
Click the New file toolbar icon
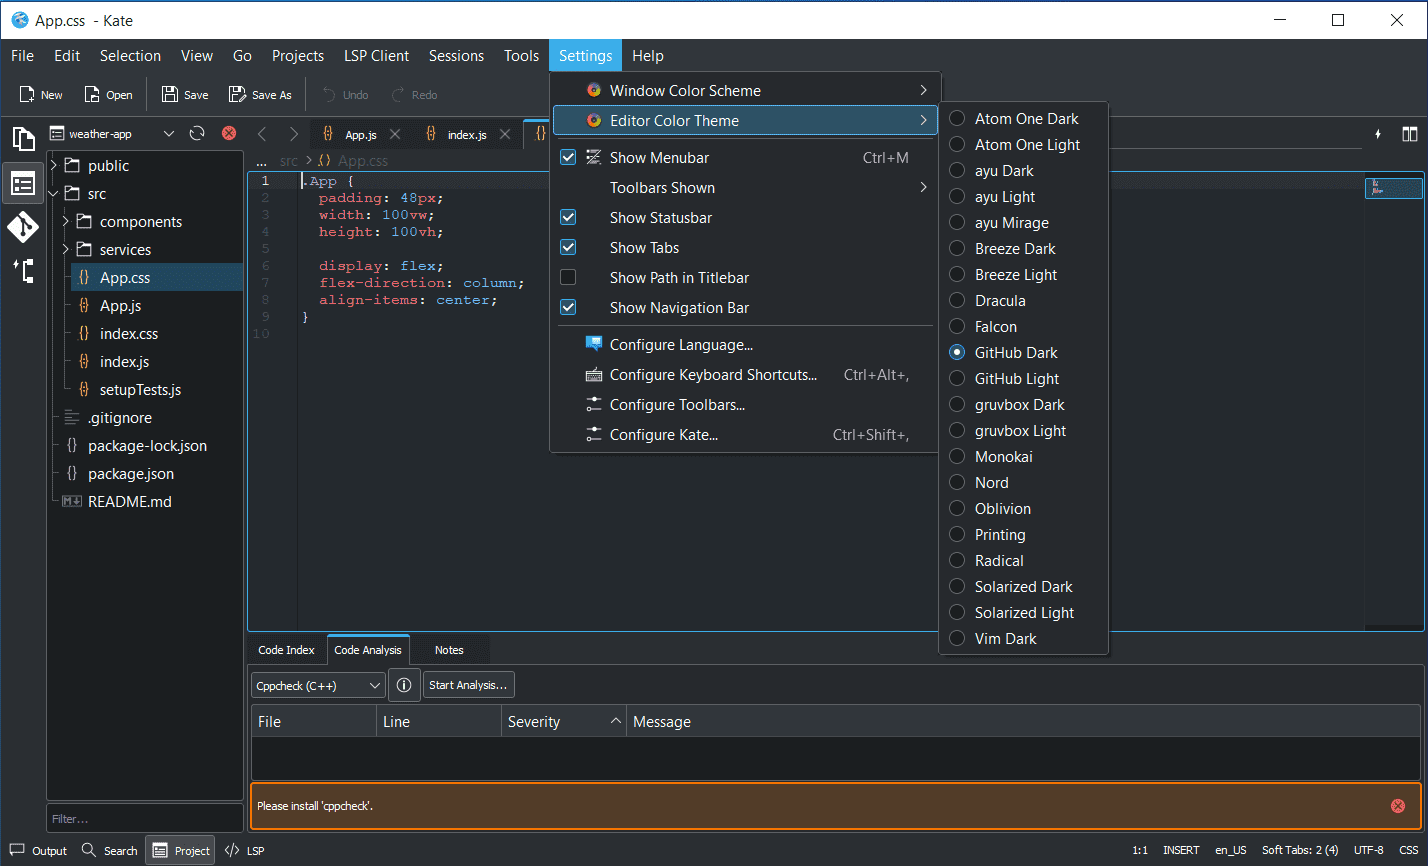(x=41, y=95)
